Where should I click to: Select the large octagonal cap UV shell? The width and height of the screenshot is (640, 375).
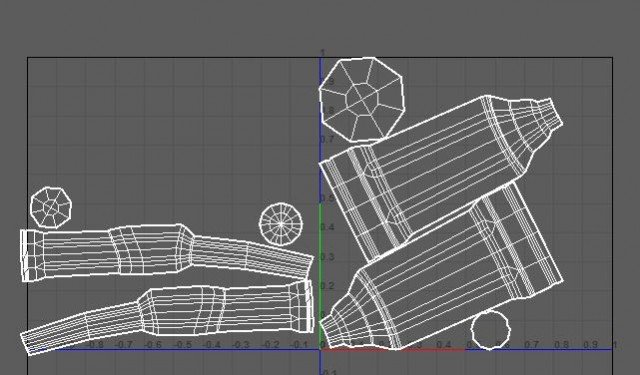[x=362, y=100]
